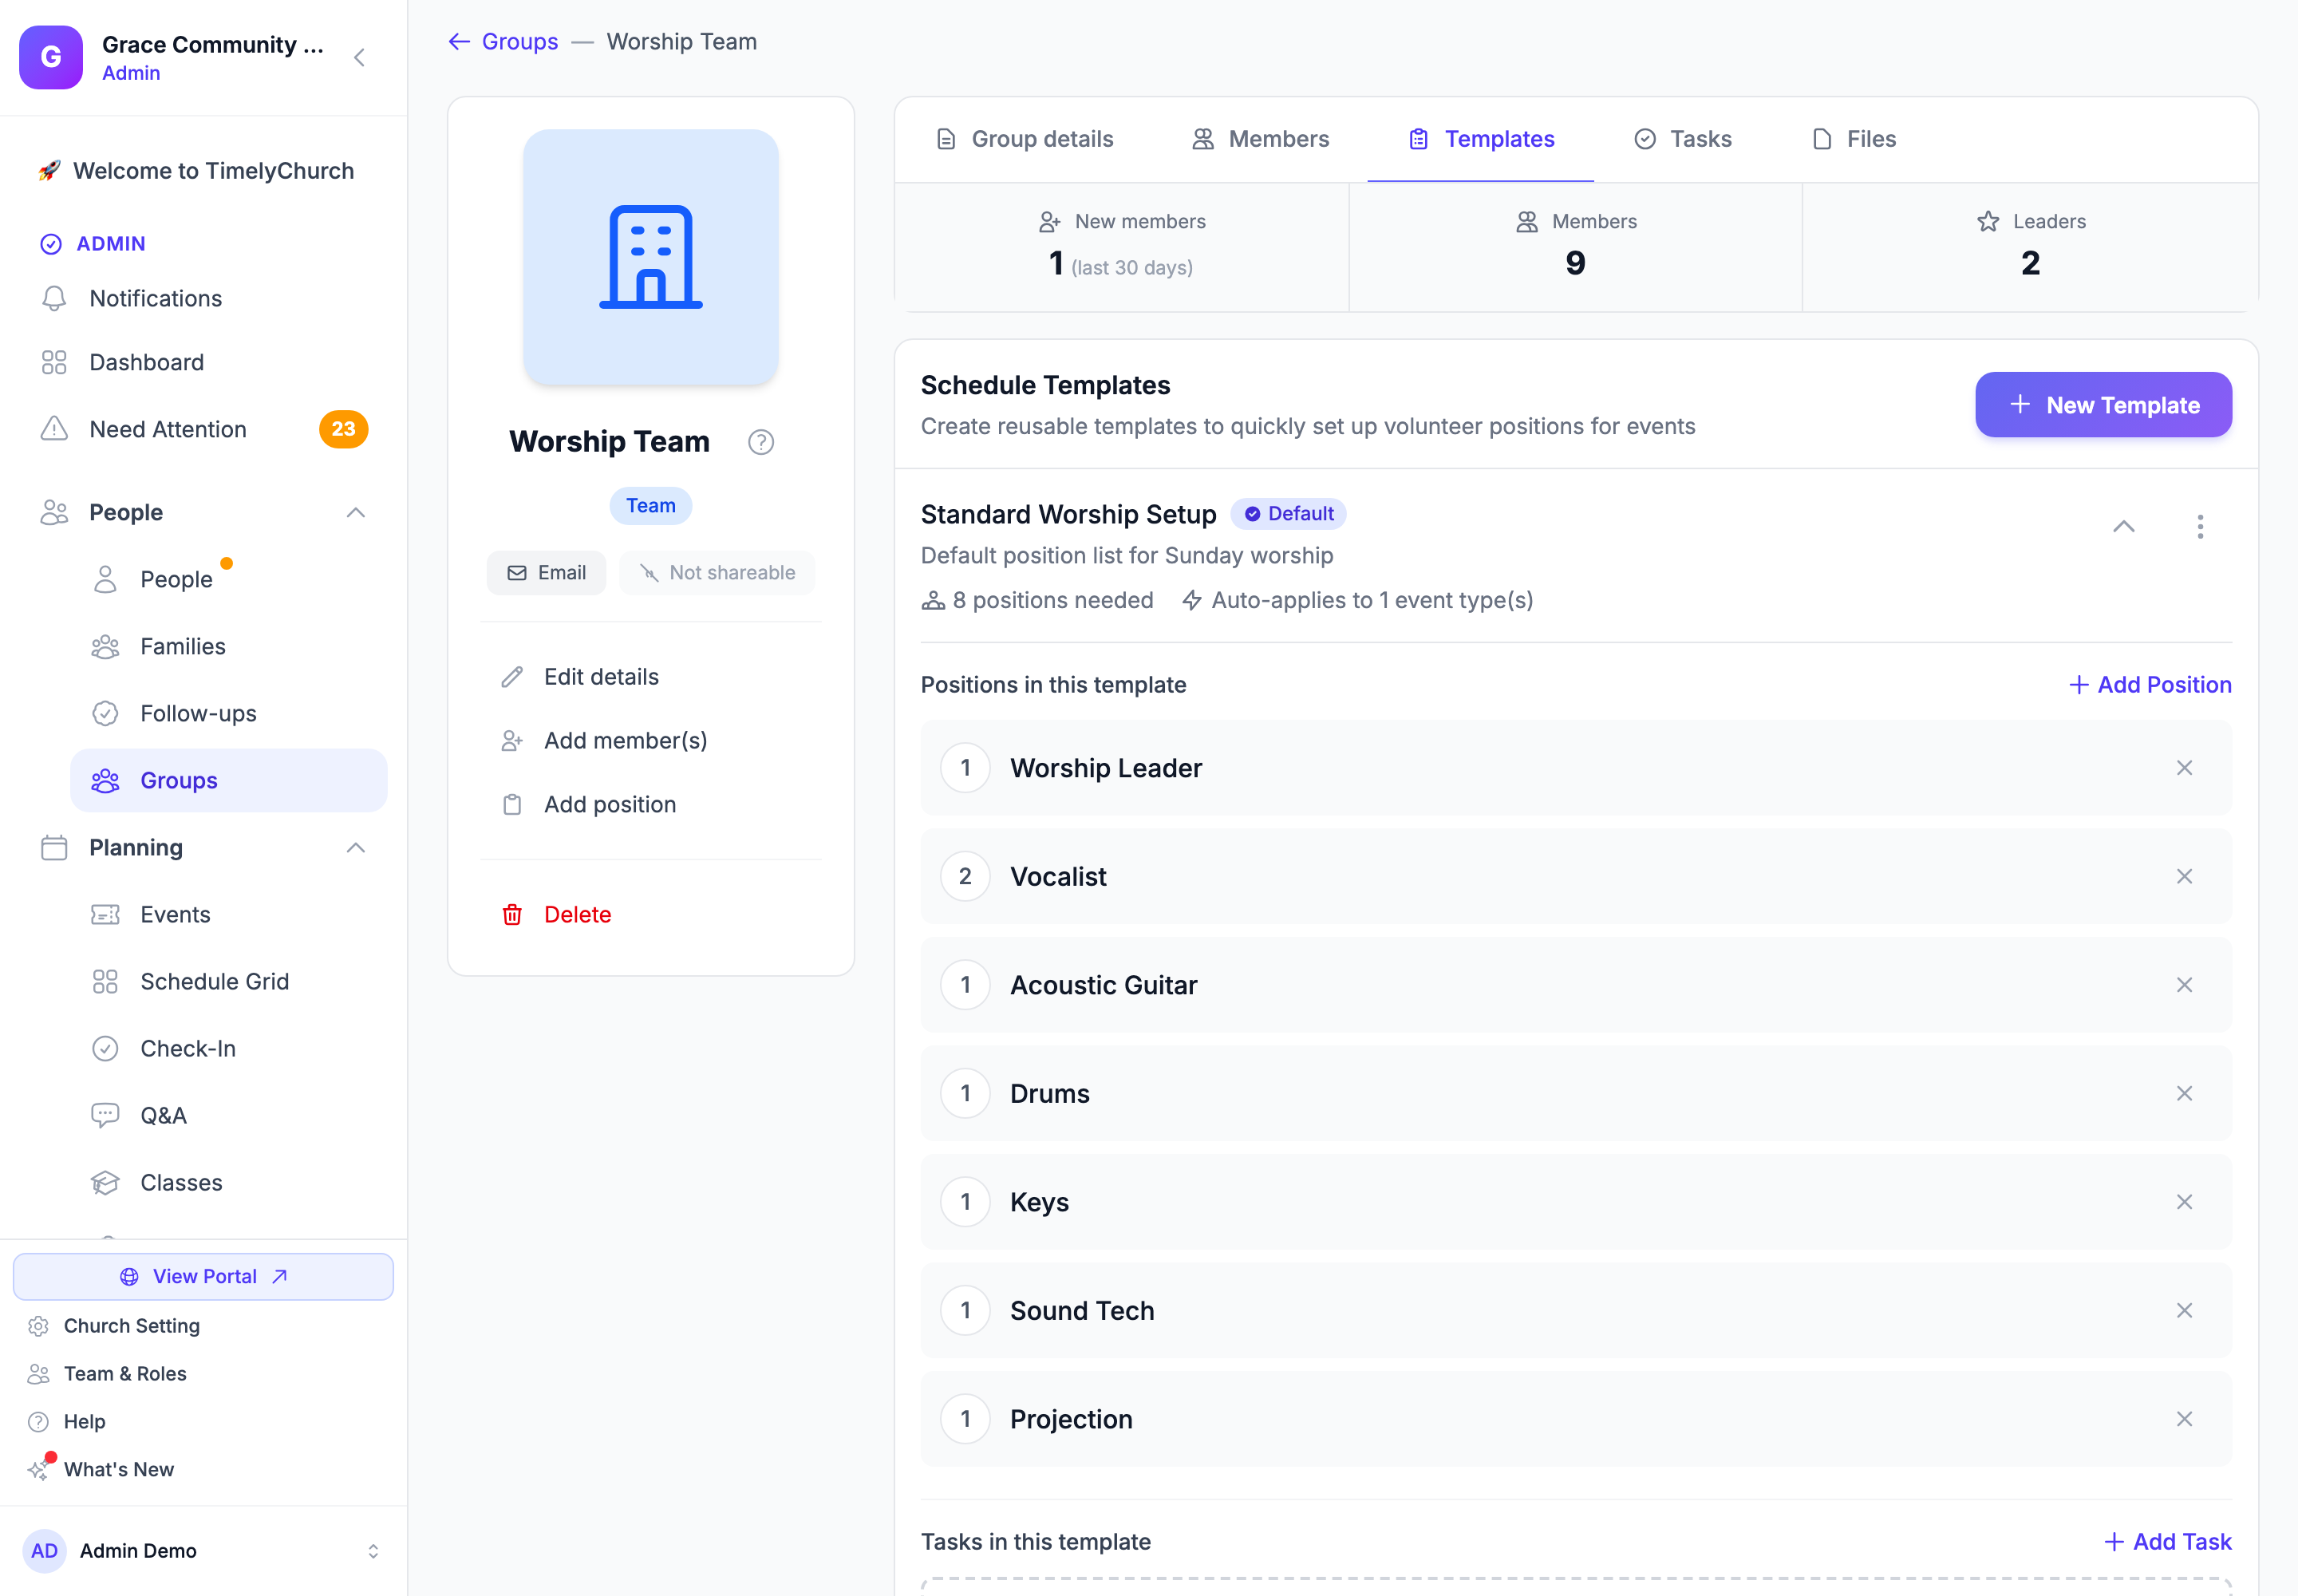2298x1596 pixels.
Task: Collapse the People sidebar section
Action: coord(356,513)
